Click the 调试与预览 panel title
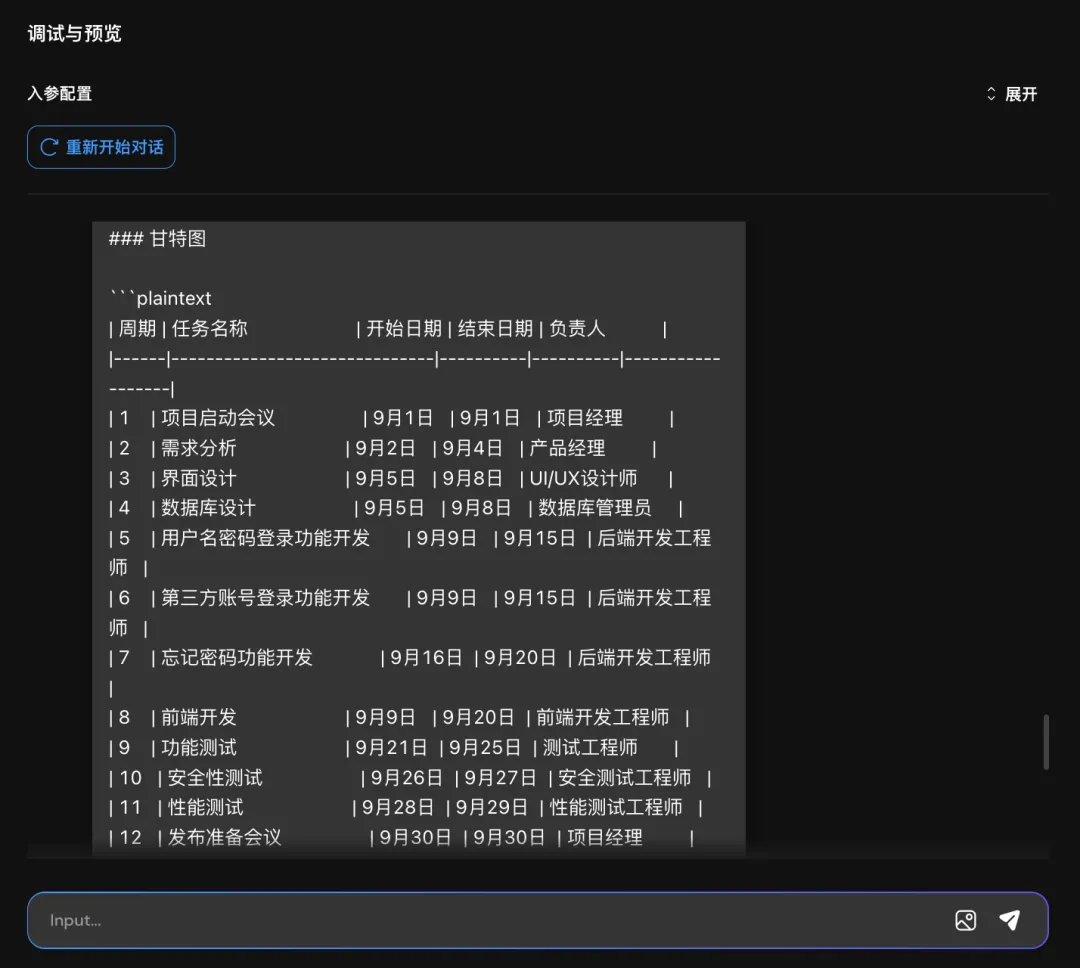This screenshot has height=968, width=1080. coord(74,34)
